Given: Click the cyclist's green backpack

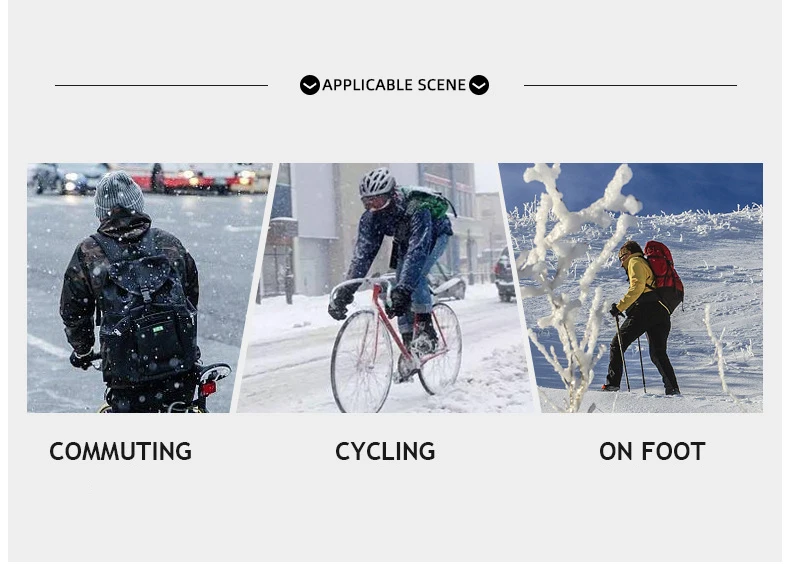Looking at the screenshot, I should pyautogui.click(x=427, y=202).
